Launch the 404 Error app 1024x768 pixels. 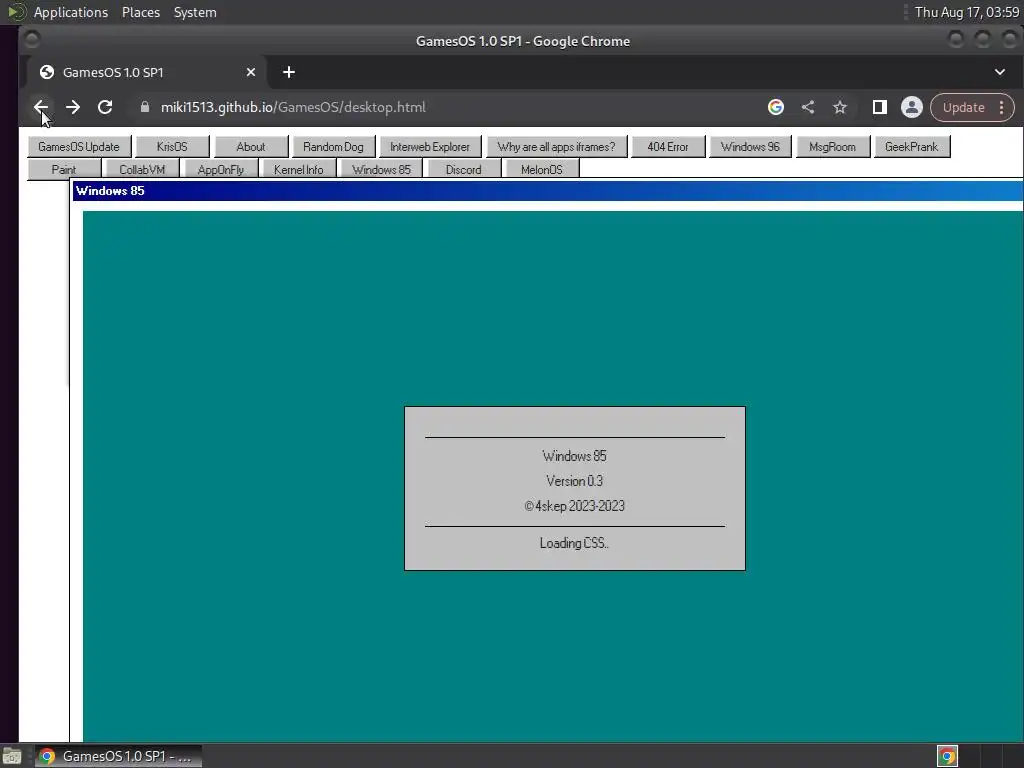pyautogui.click(x=668, y=147)
